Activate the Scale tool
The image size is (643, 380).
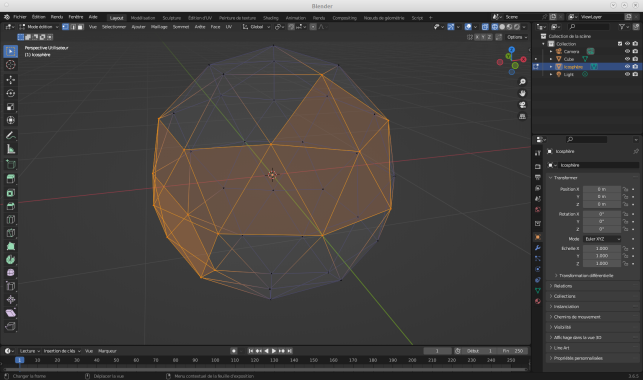pos(11,107)
